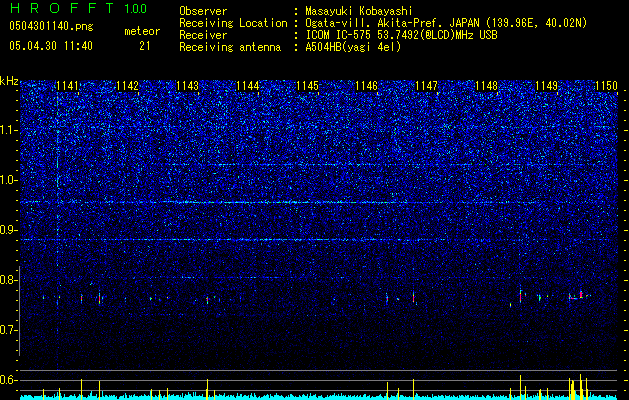Screen dimensions: 629x400
Task: Click the Receiving antenna field label
Action: (230, 47)
